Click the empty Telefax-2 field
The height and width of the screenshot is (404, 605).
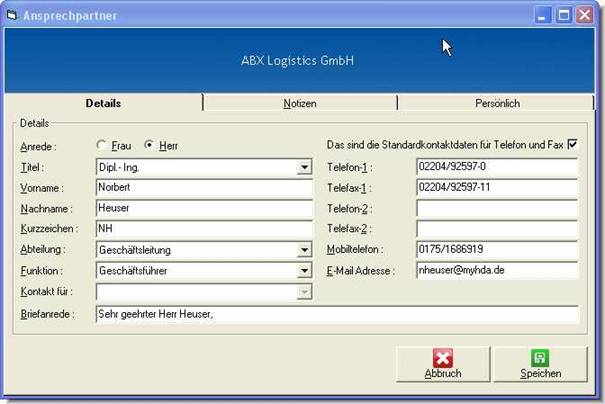tap(497, 229)
